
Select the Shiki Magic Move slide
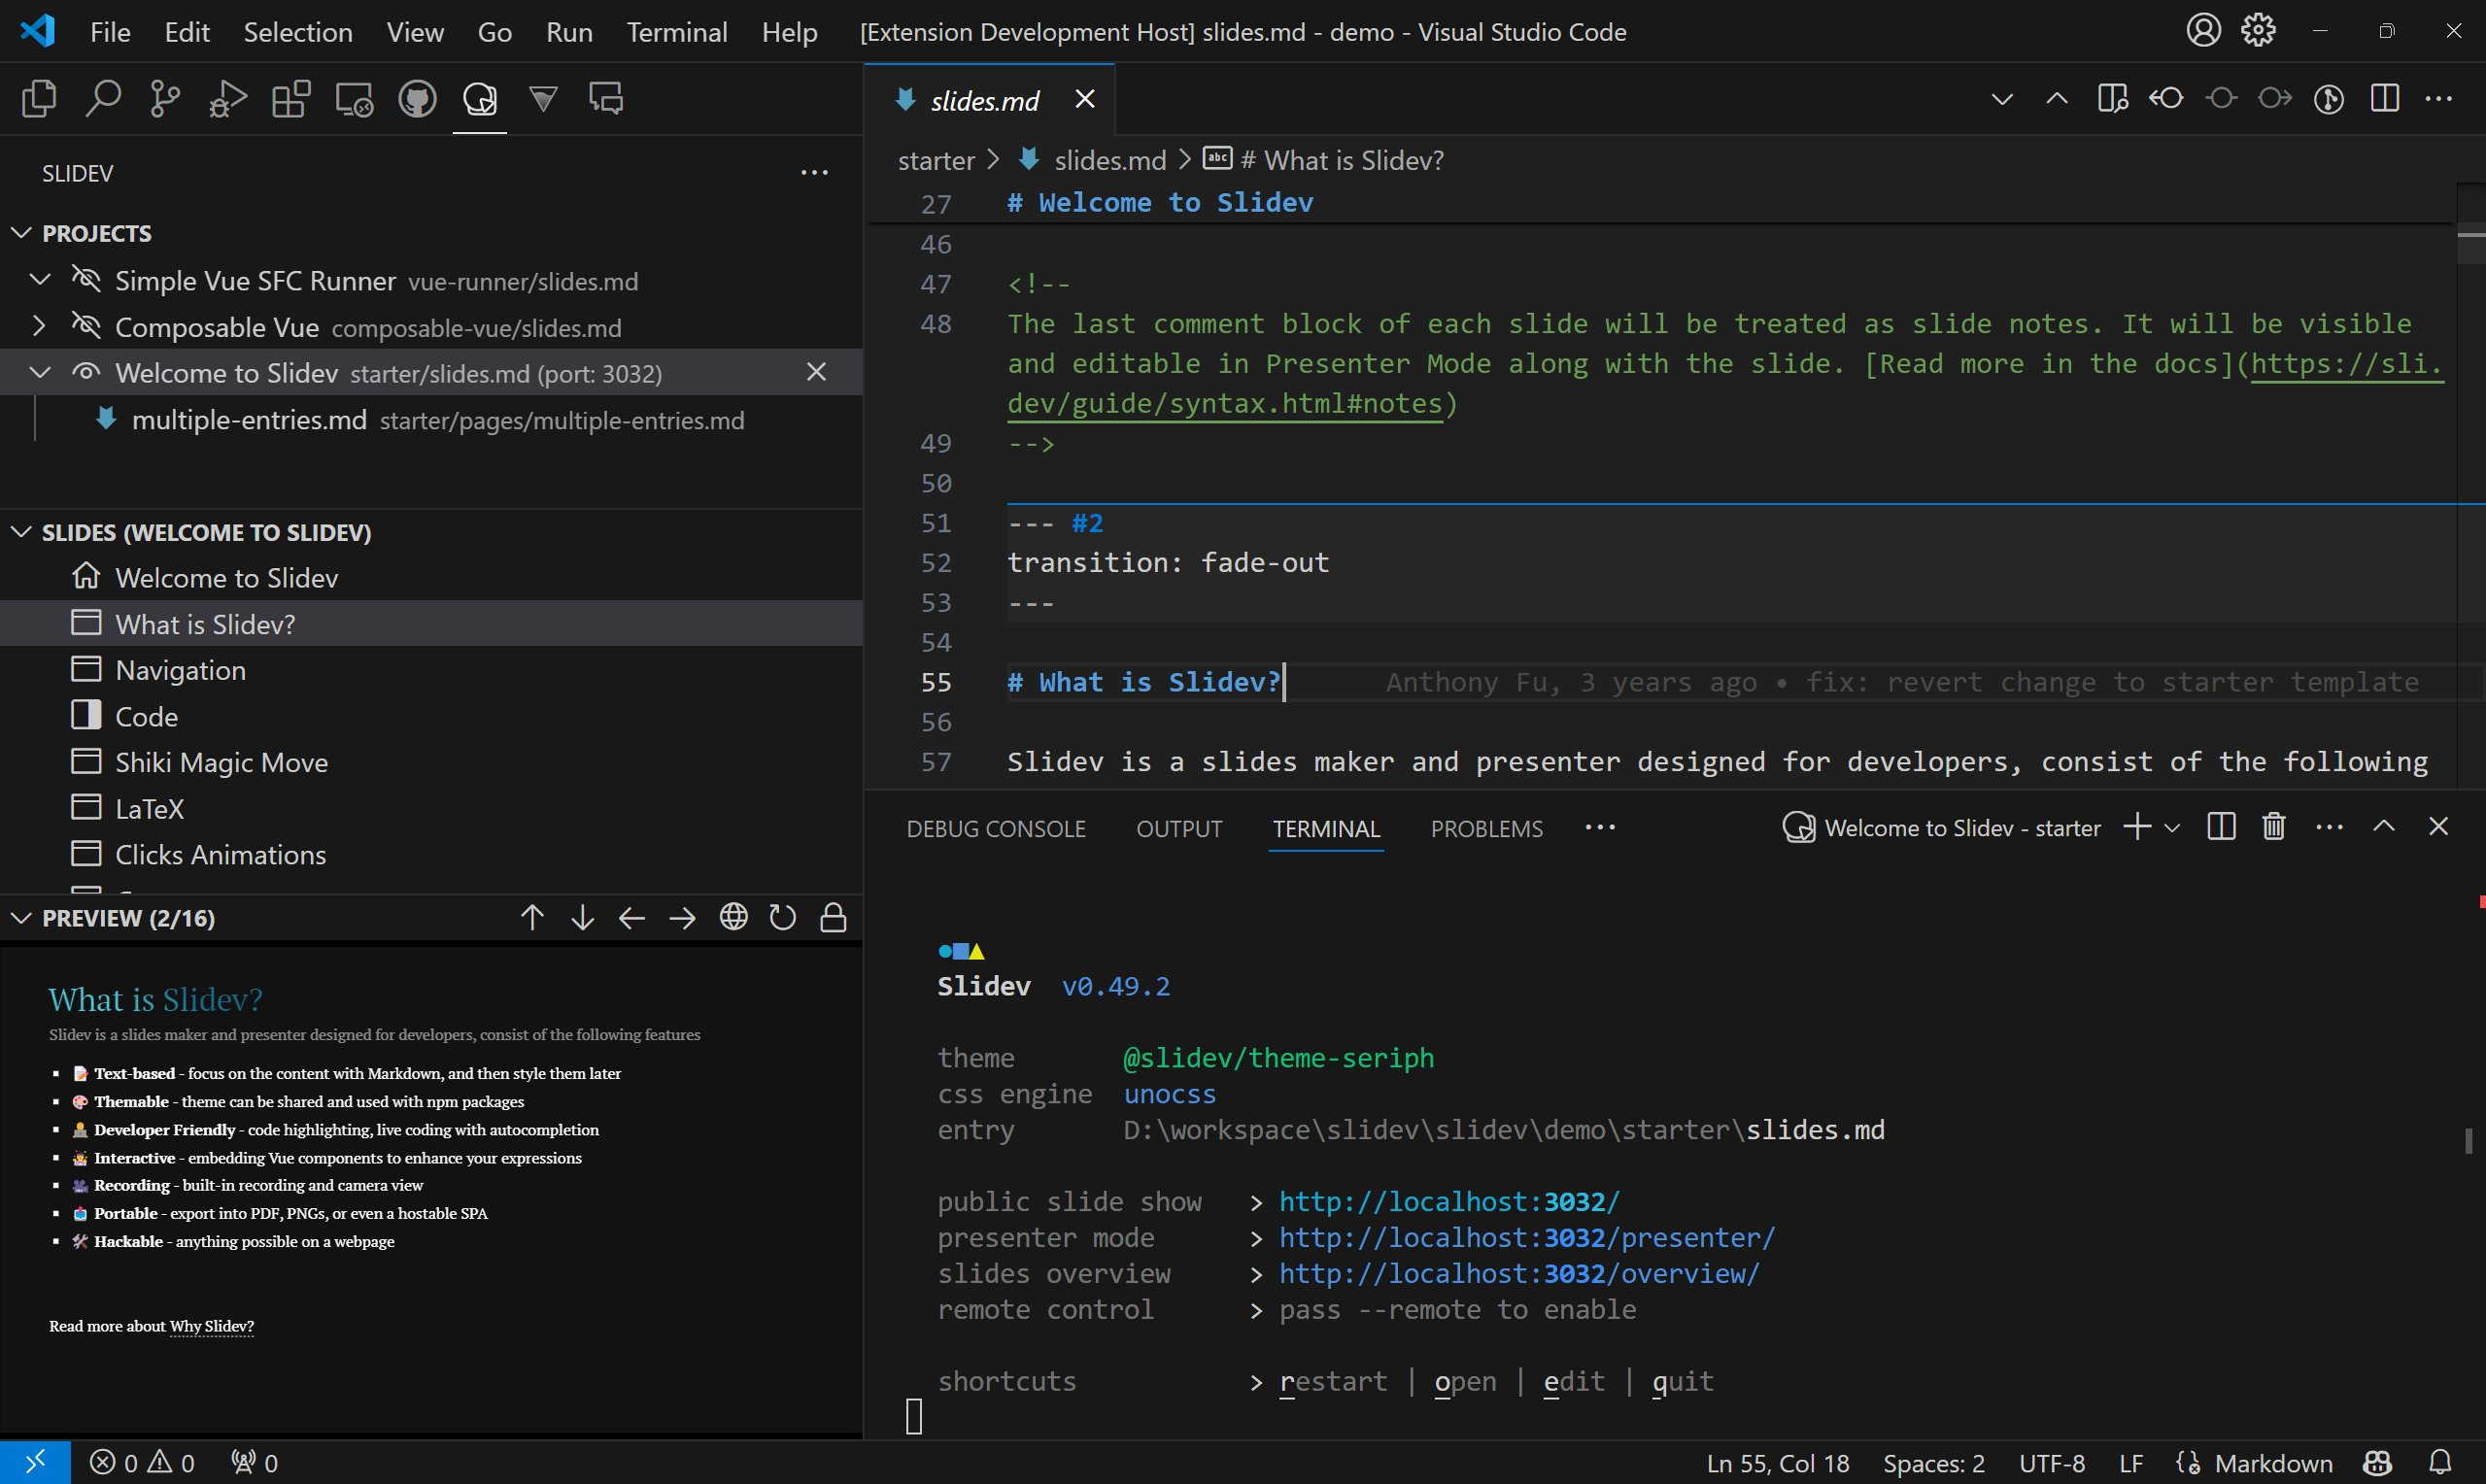431,762
